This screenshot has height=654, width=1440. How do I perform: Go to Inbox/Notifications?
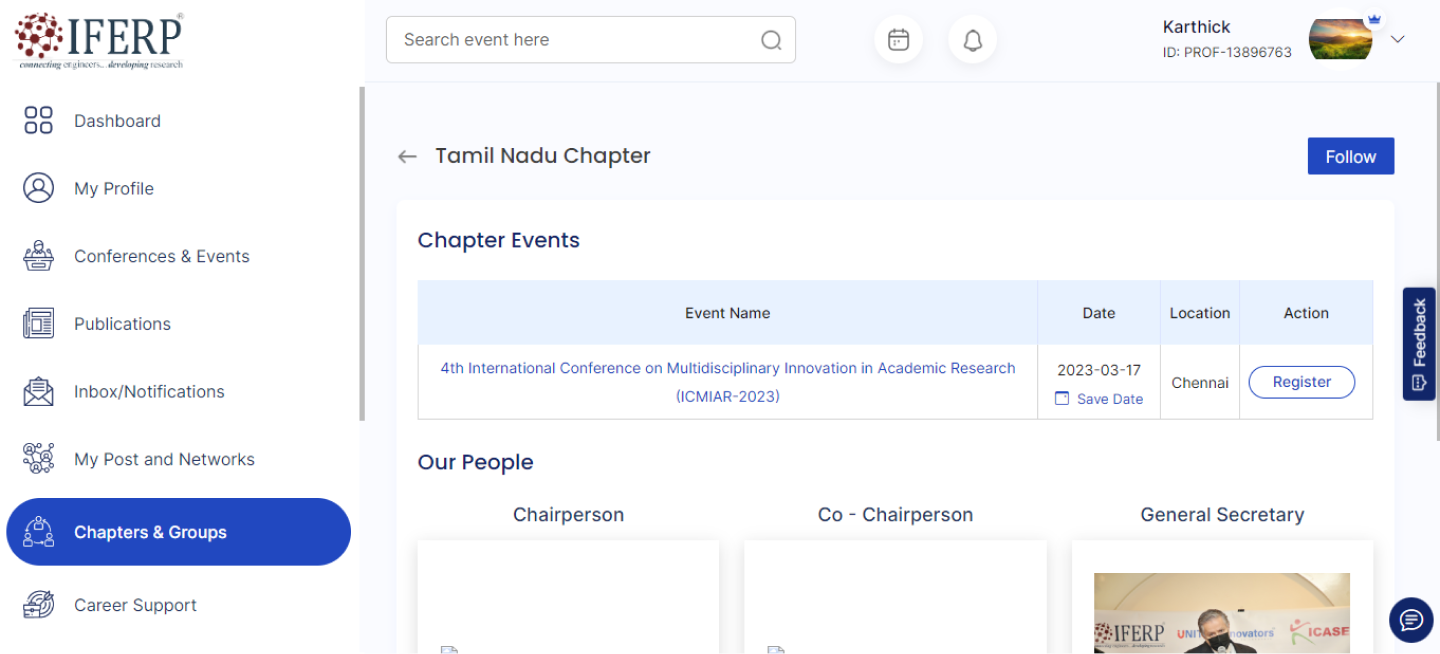click(x=149, y=392)
